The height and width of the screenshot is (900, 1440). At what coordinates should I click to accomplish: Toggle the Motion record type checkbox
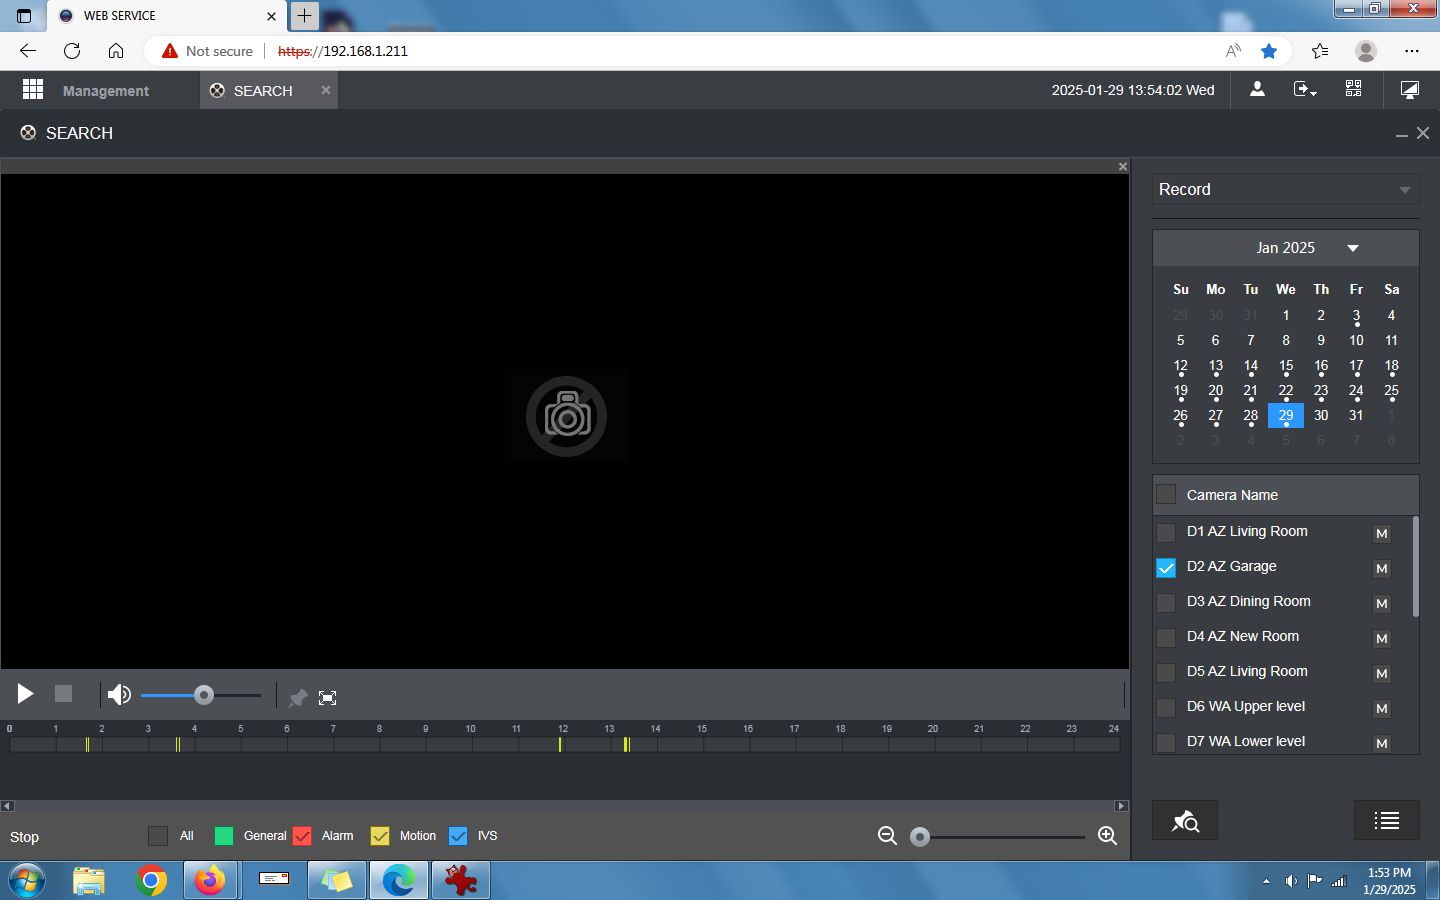point(380,836)
